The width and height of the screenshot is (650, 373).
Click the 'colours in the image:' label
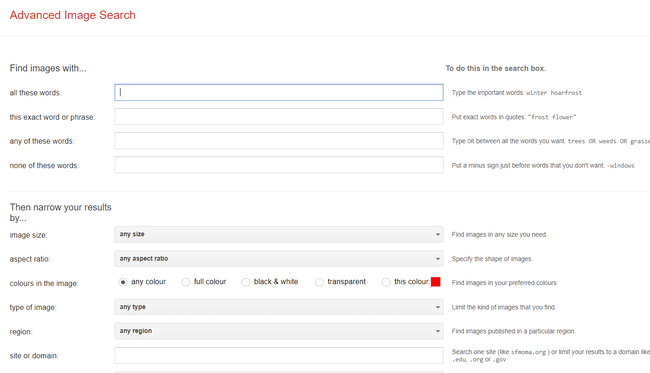point(44,283)
